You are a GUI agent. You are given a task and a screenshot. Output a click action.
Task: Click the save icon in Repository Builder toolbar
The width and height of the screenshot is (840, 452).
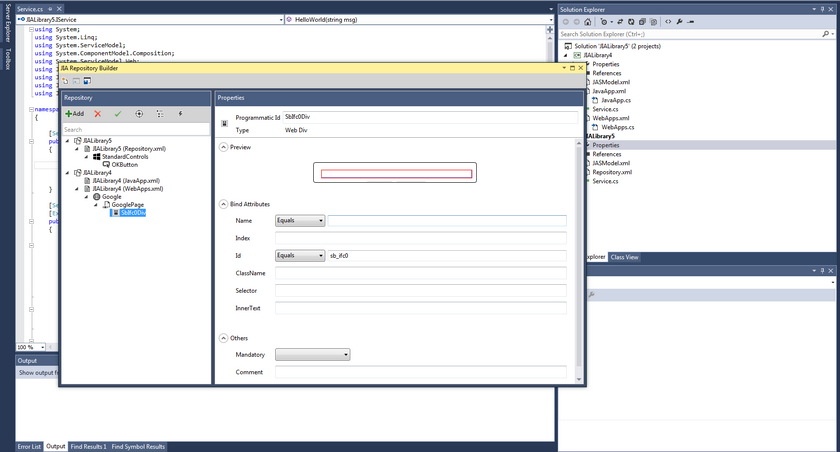point(87,81)
